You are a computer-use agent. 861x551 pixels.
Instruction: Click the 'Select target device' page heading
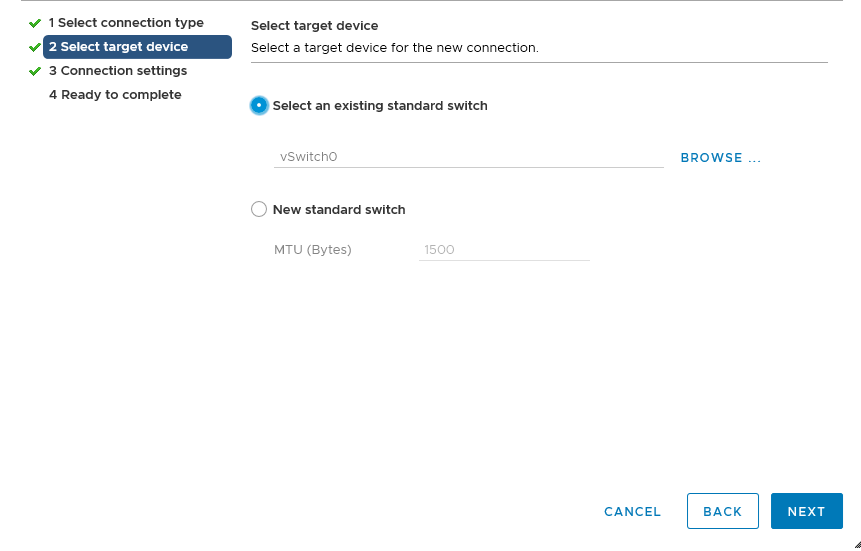point(315,26)
